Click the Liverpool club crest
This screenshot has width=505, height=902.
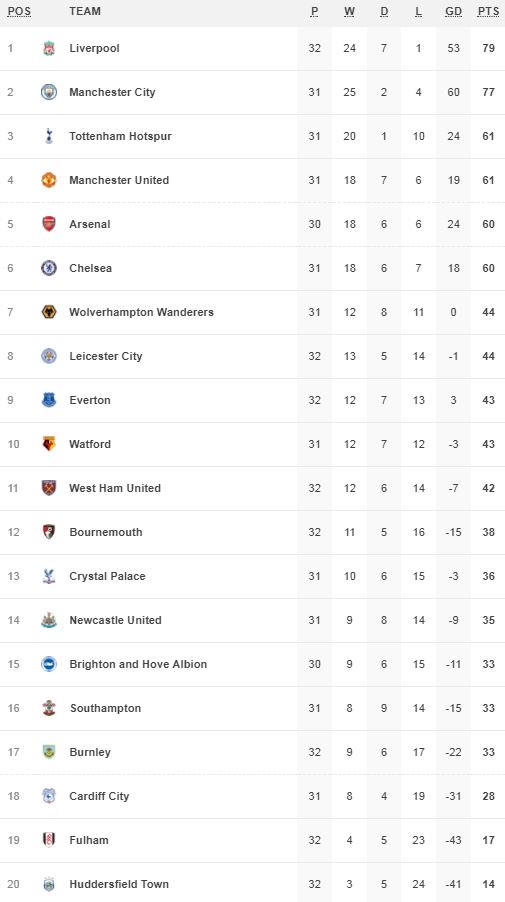click(49, 48)
